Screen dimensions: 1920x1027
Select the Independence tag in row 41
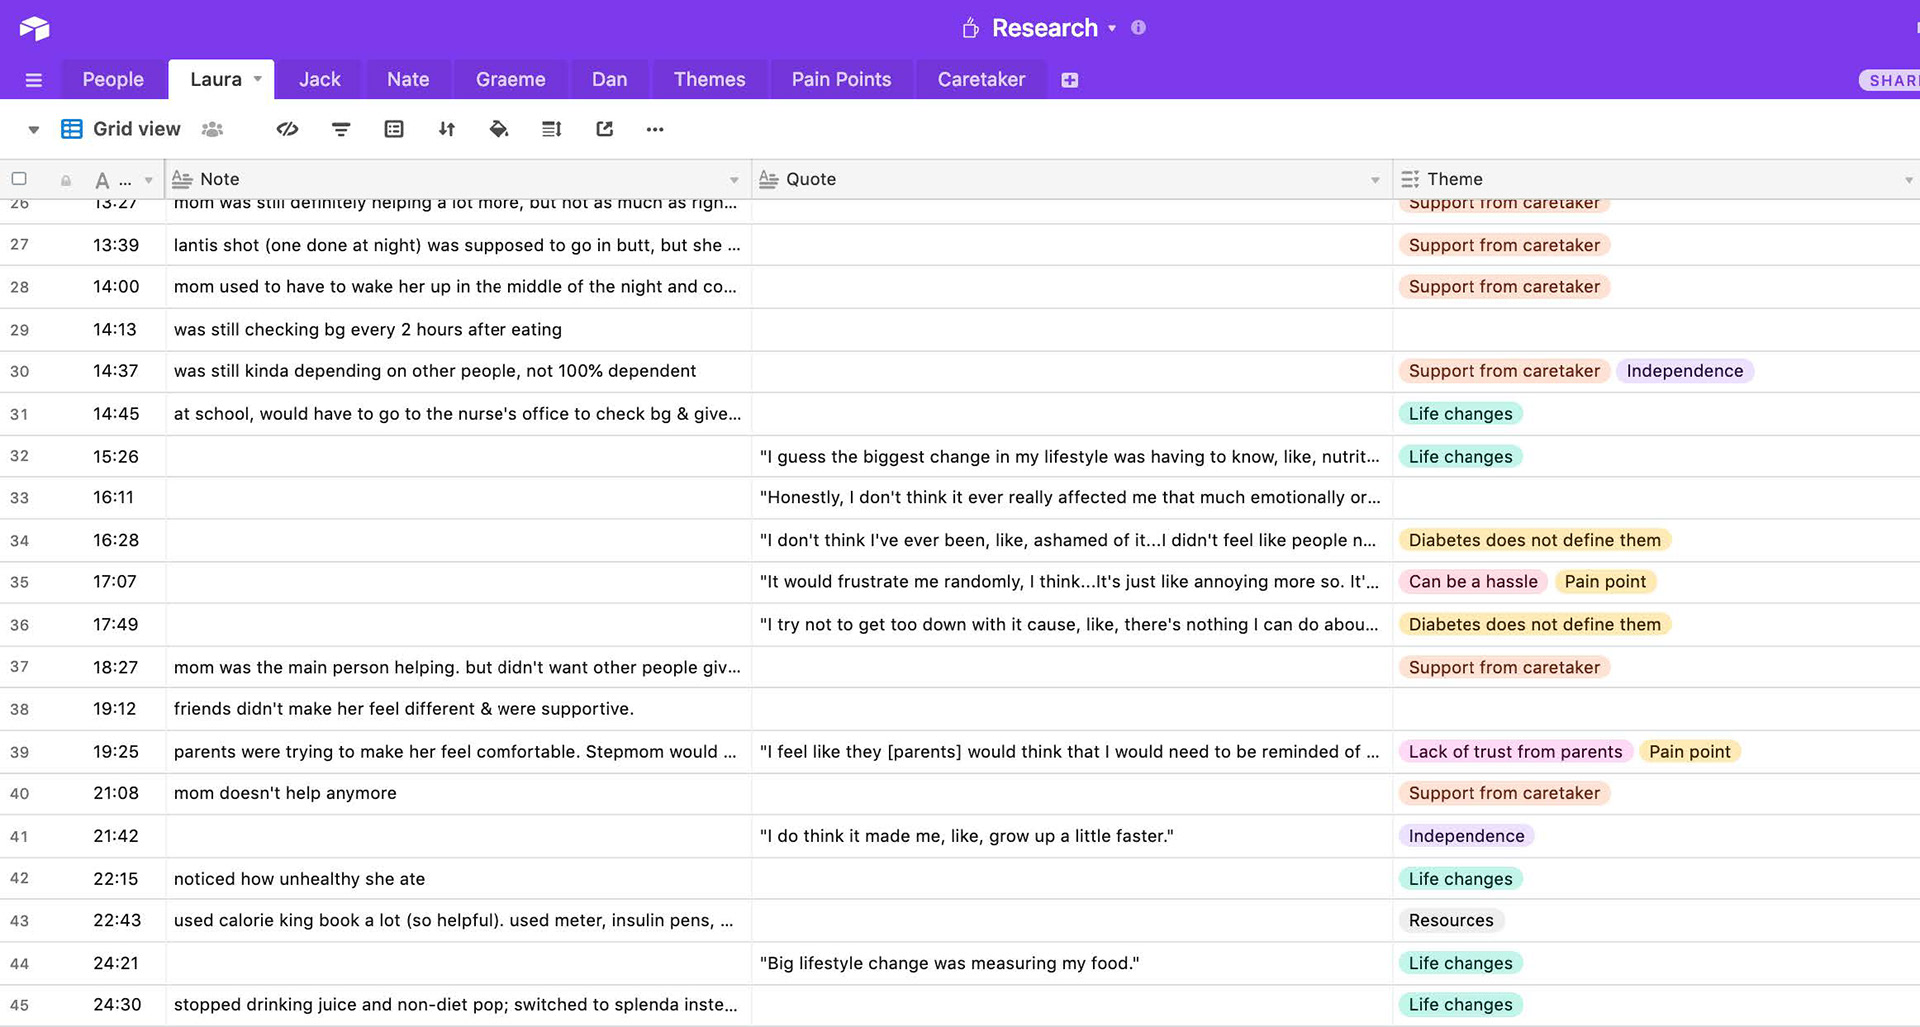[x=1466, y=836]
